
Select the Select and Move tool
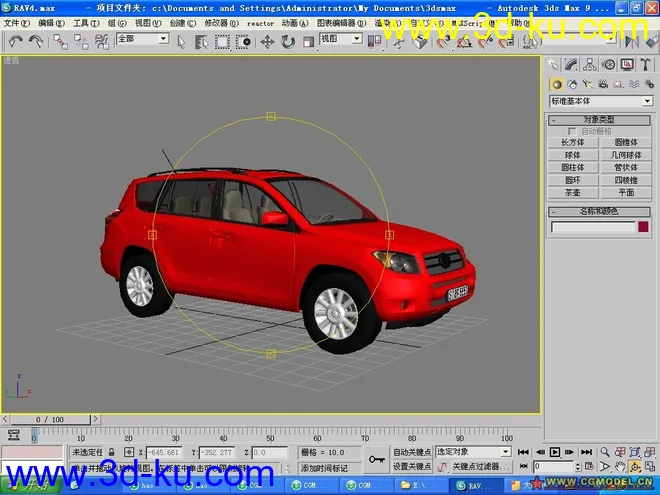point(267,42)
